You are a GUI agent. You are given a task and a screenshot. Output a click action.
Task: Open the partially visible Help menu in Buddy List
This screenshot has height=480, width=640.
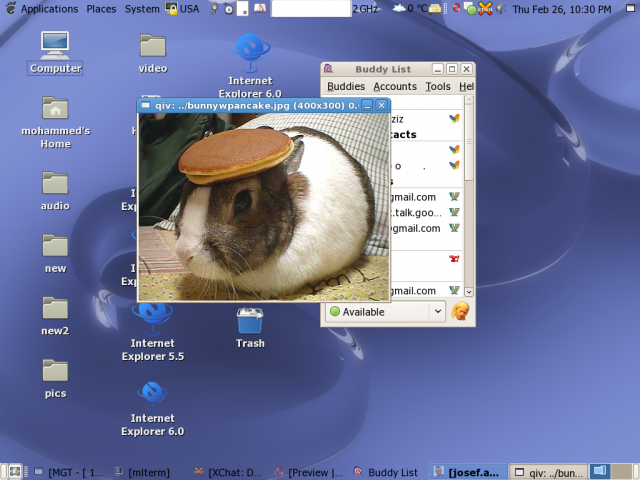(466, 87)
